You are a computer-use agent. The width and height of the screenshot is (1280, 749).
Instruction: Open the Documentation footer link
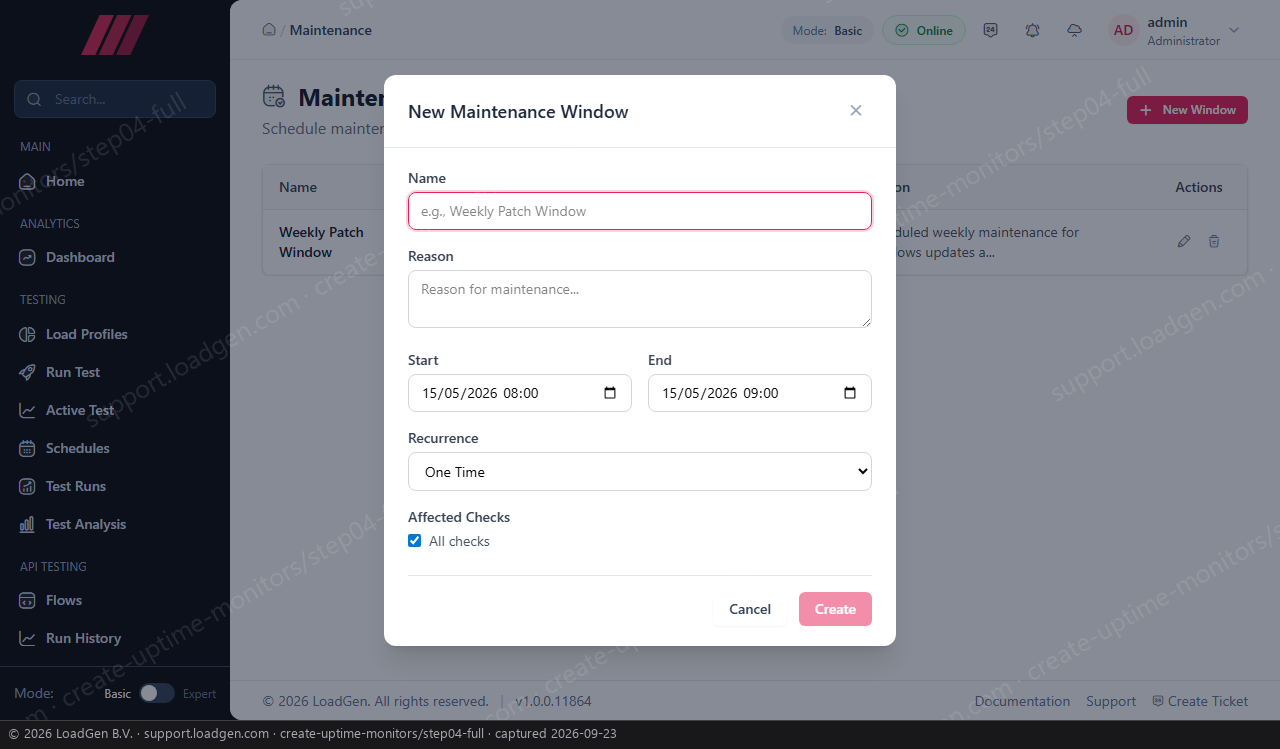[1022, 701]
